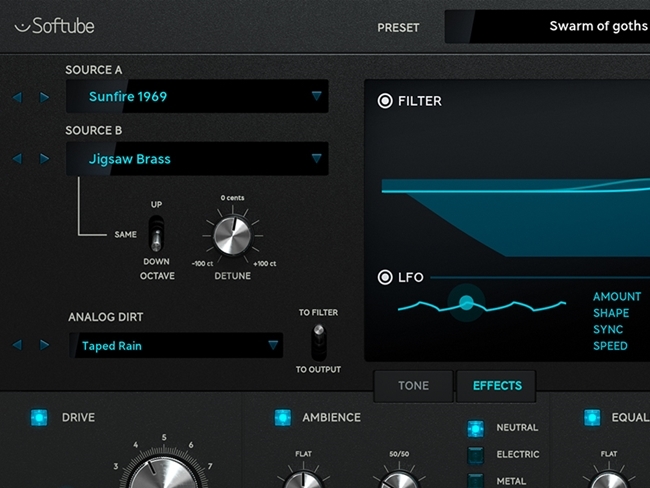Select previous Source A sound arrow
Screen dimensions: 650x488
[17, 97]
